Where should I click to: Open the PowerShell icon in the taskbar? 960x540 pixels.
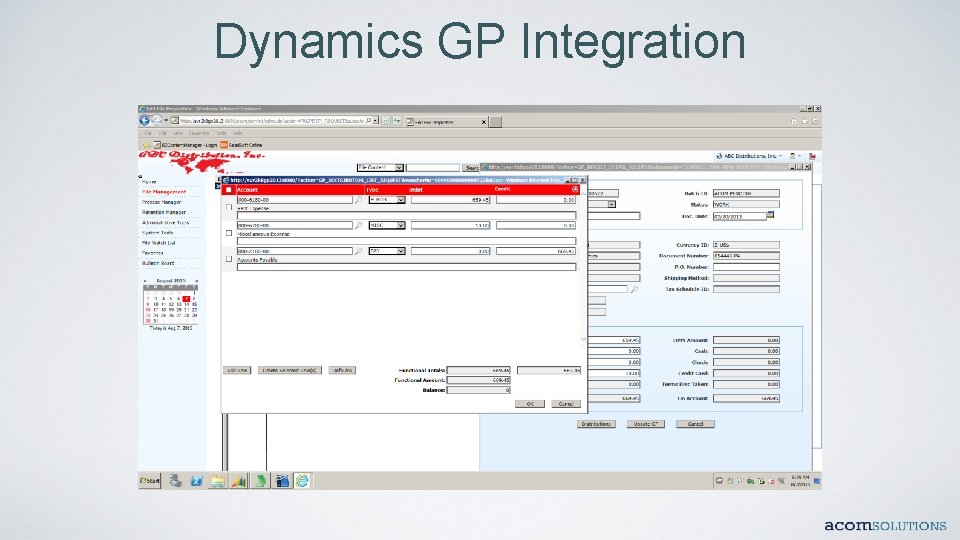[197, 481]
